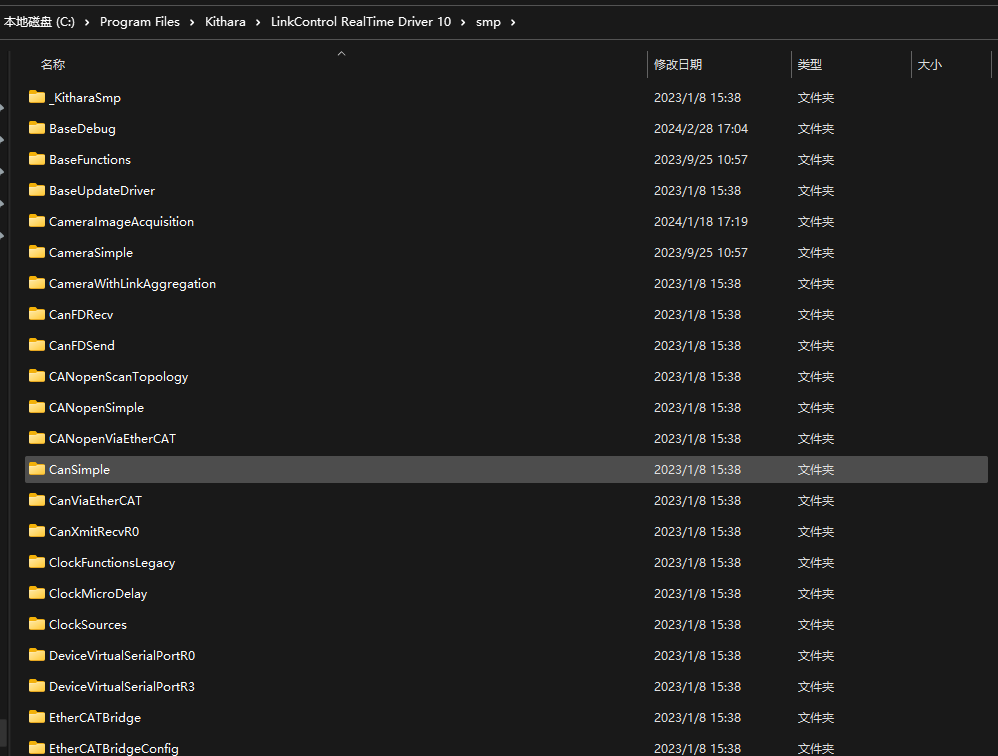Click the _KitharaSmp folder icon
Viewport: 998px width, 756px height.
coord(37,97)
